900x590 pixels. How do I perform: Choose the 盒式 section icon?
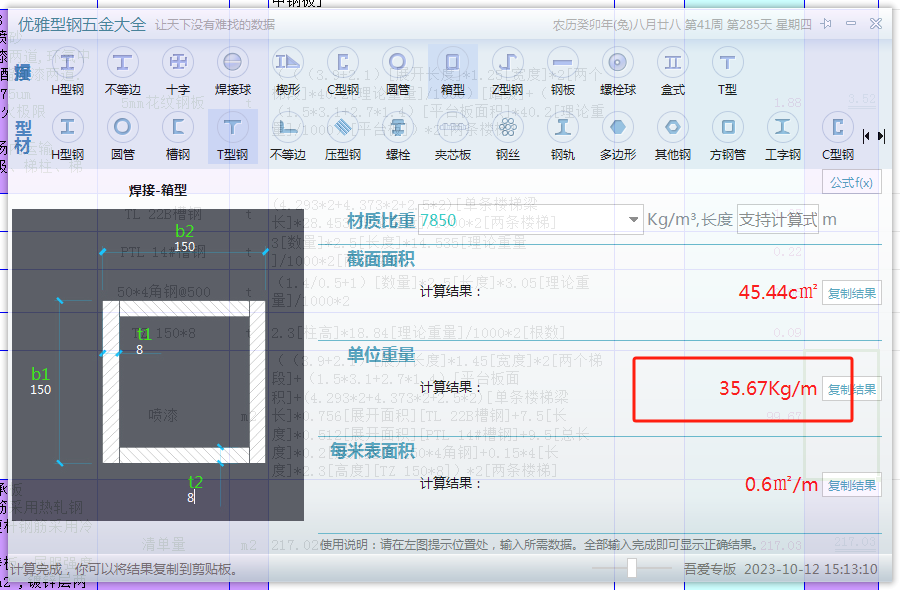(x=673, y=72)
